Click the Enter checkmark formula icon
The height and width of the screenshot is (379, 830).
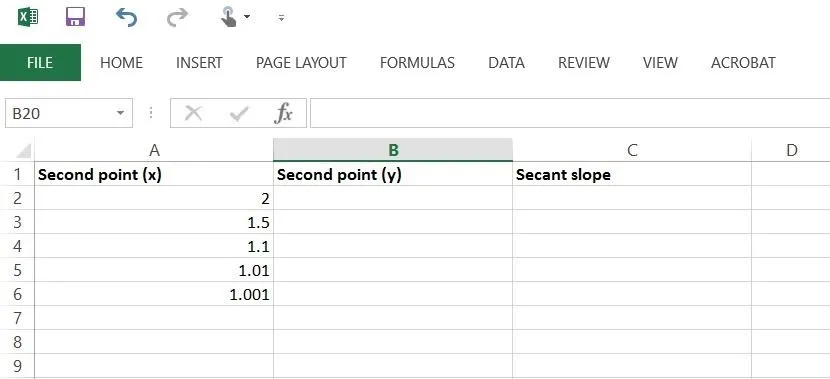(x=239, y=113)
